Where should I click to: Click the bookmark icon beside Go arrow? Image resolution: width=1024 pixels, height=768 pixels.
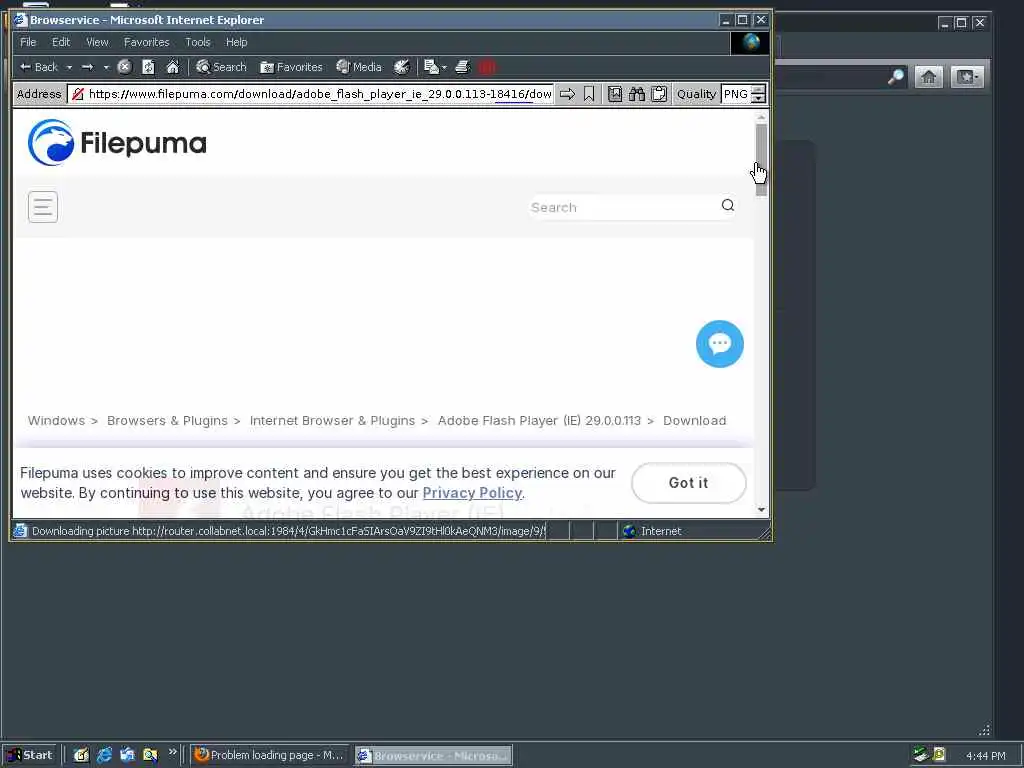(x=589, y=94)
